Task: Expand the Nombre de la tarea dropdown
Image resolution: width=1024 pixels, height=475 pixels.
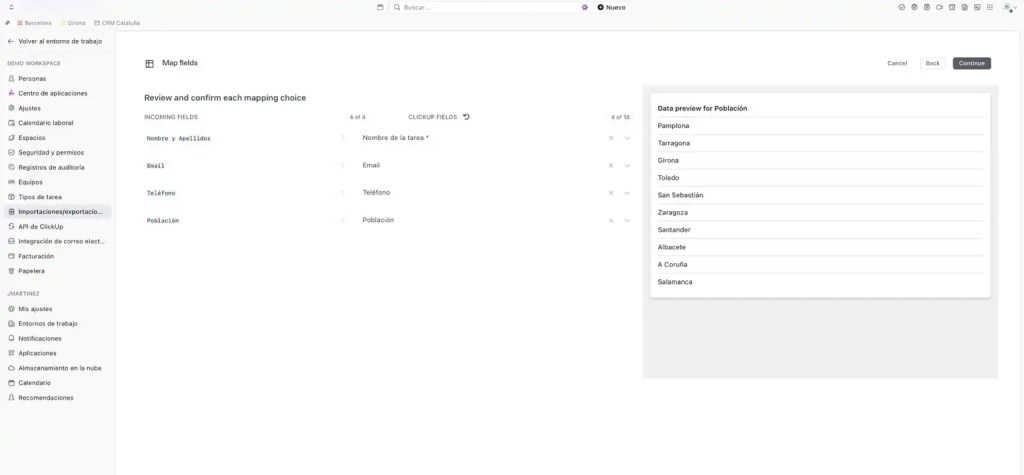Action: pyautogui.click(x=627, y=138)
